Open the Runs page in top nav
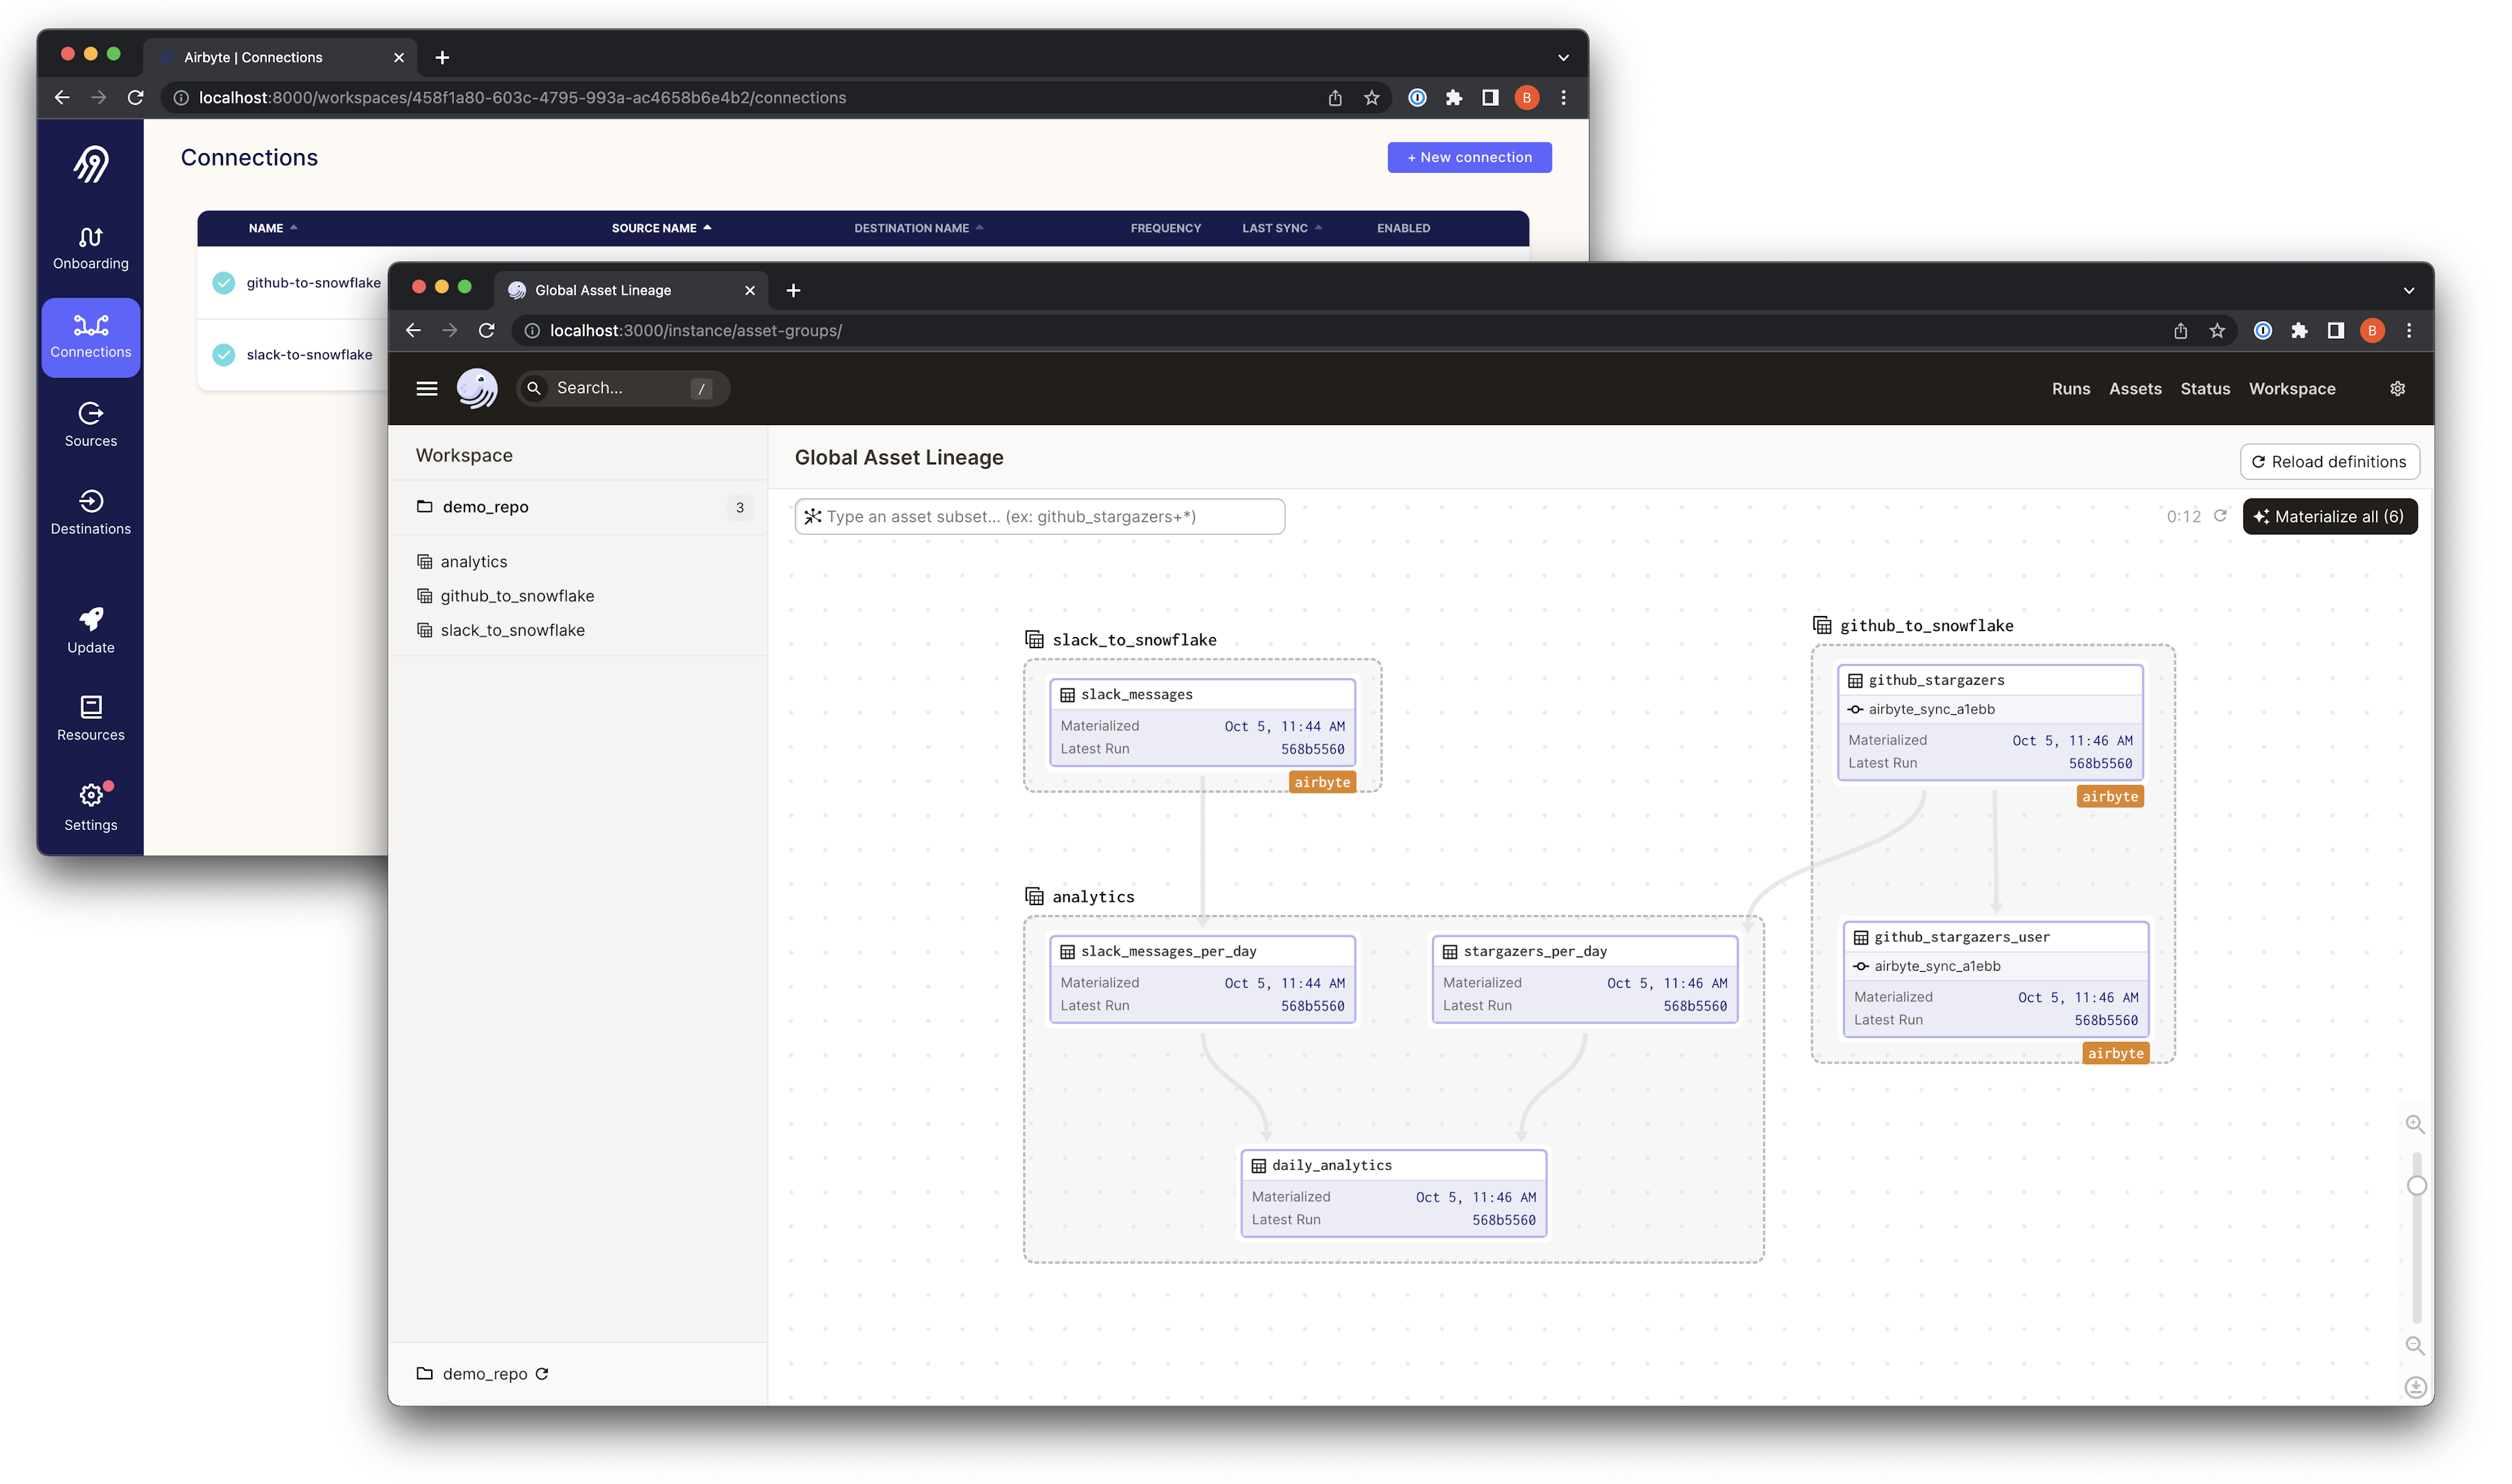Image resolution: width=2512 pixels, height=1484 pixels. pos(2070,389)
